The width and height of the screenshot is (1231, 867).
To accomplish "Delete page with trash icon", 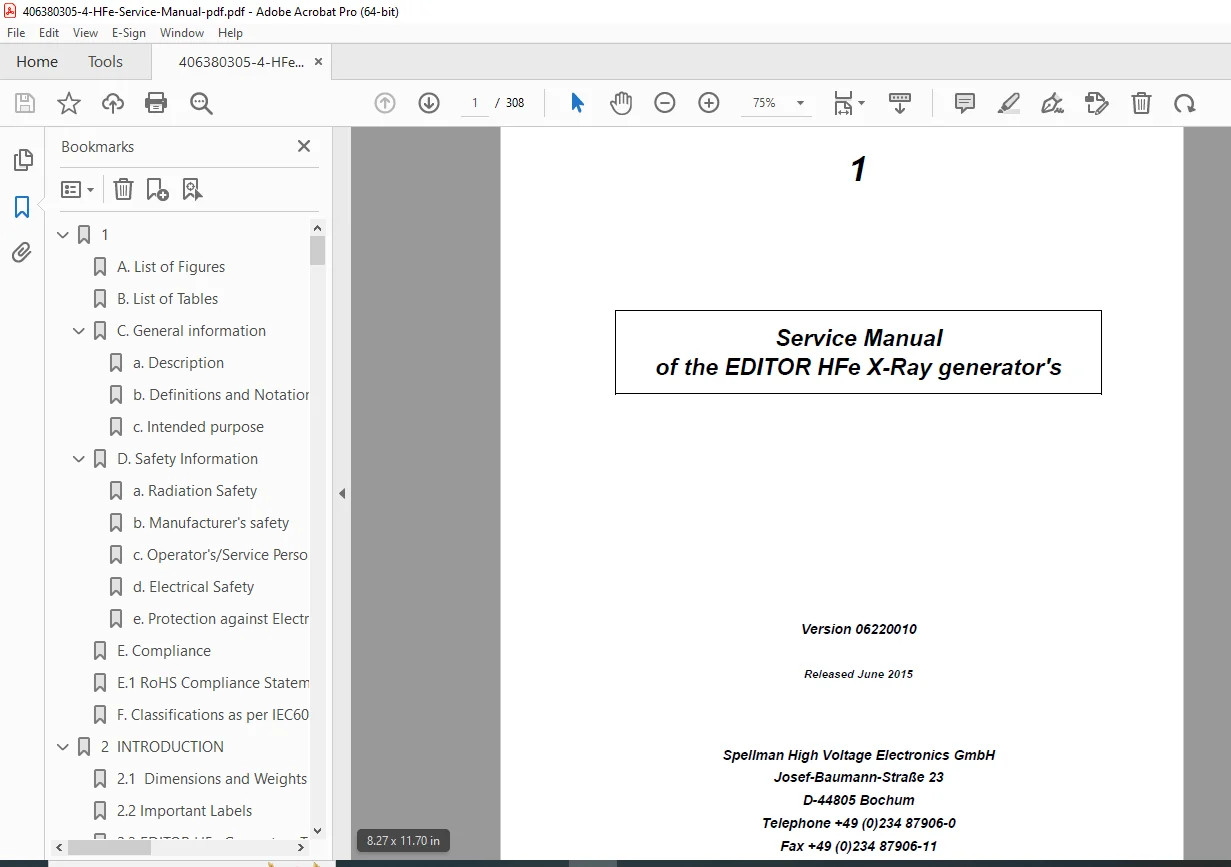I will coord(1141,103).
